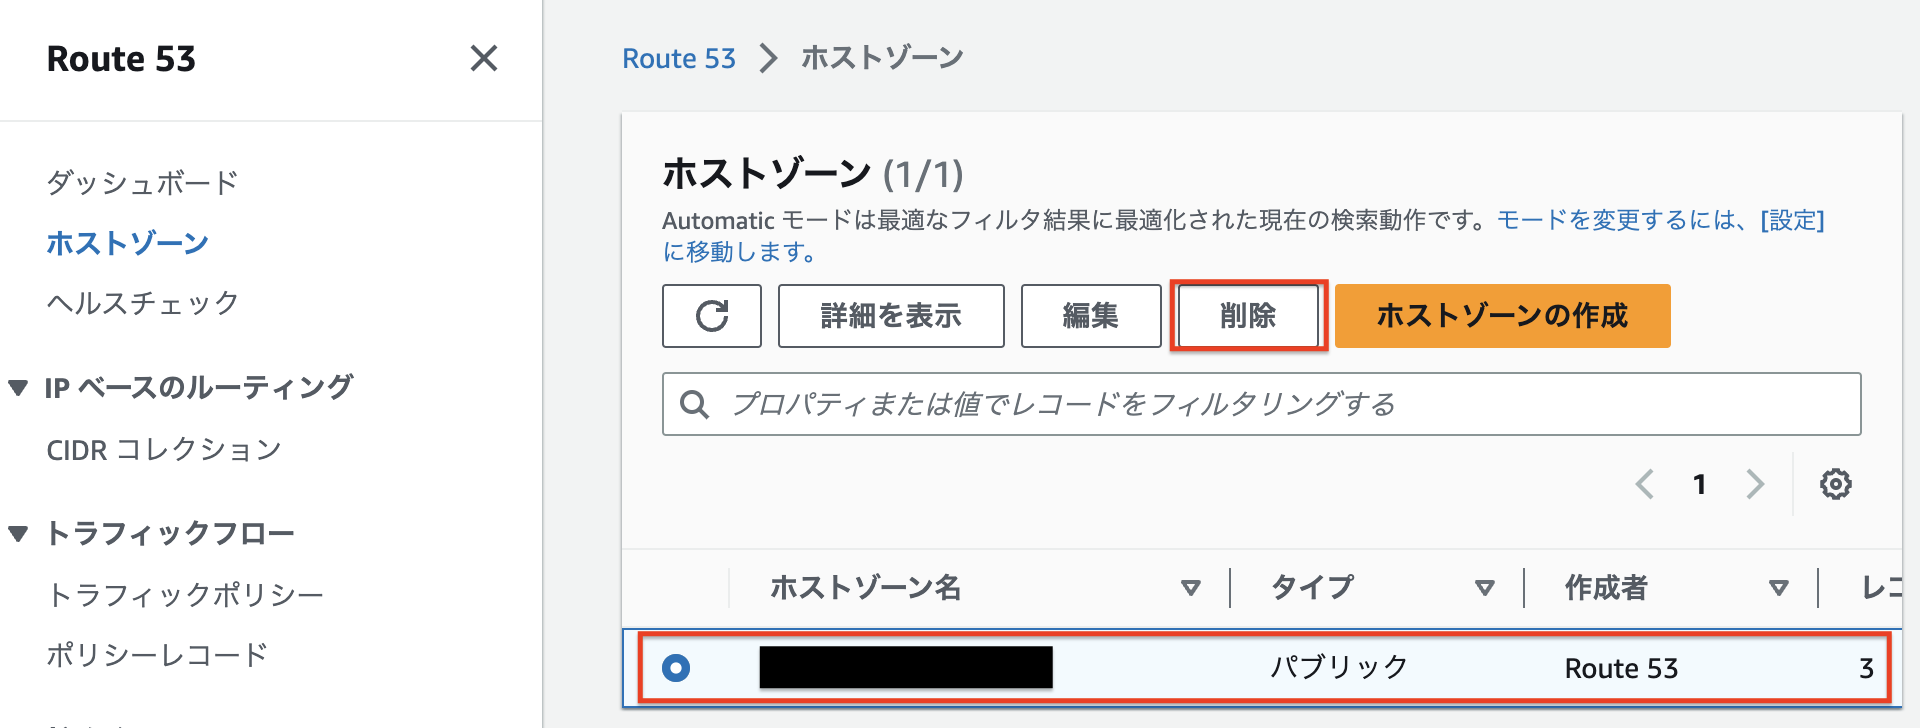The width and height of the screenshot is (1920, 728).
Task: Click the magnifier icon in the filter field
Action: (694, 404)
